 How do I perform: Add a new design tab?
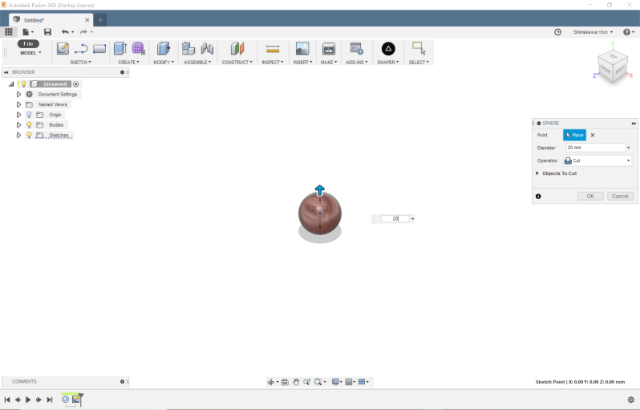(100, 20)
